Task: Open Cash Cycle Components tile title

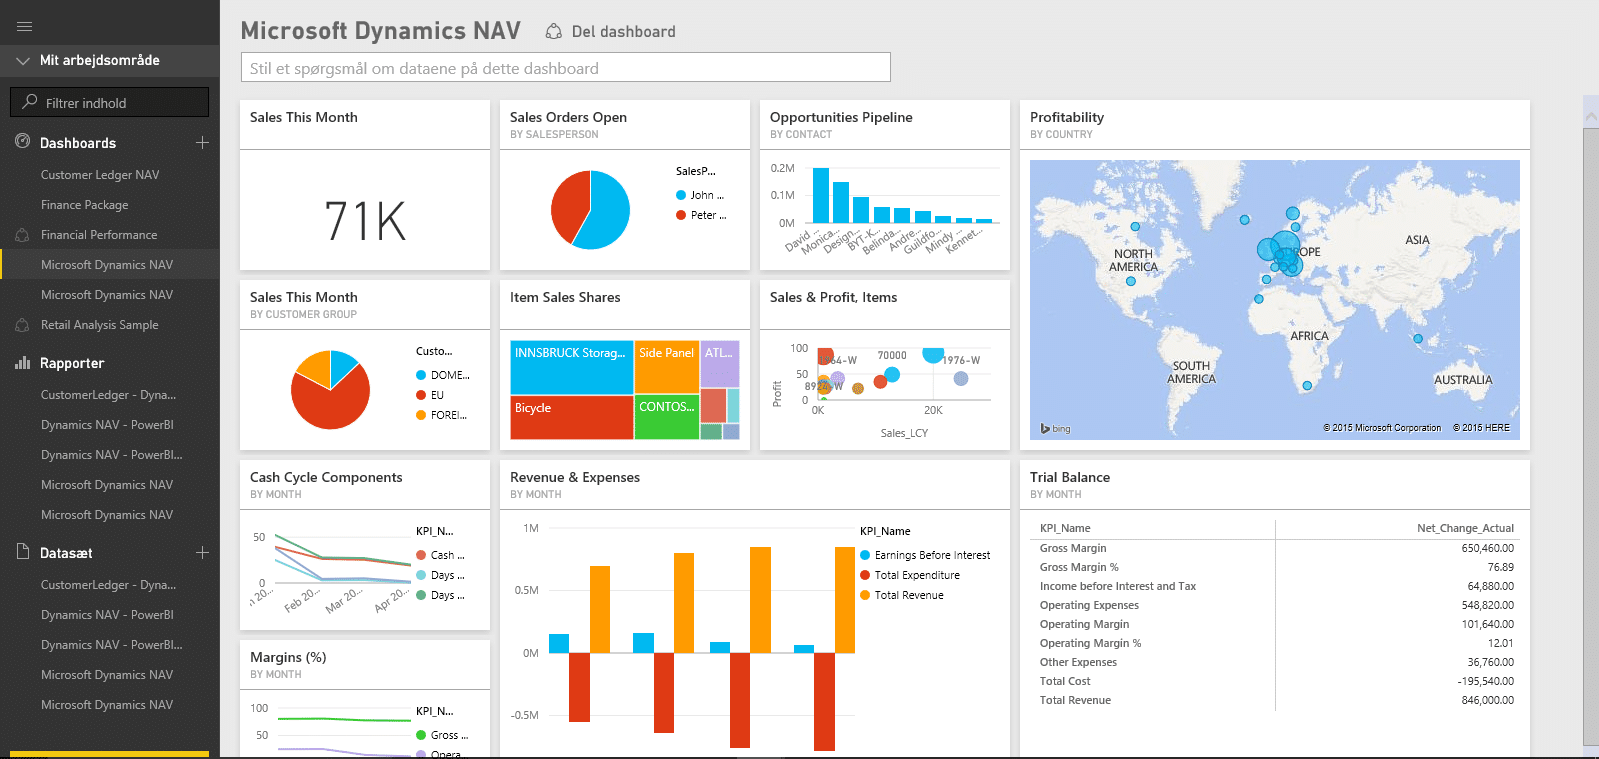Action: 326,477
